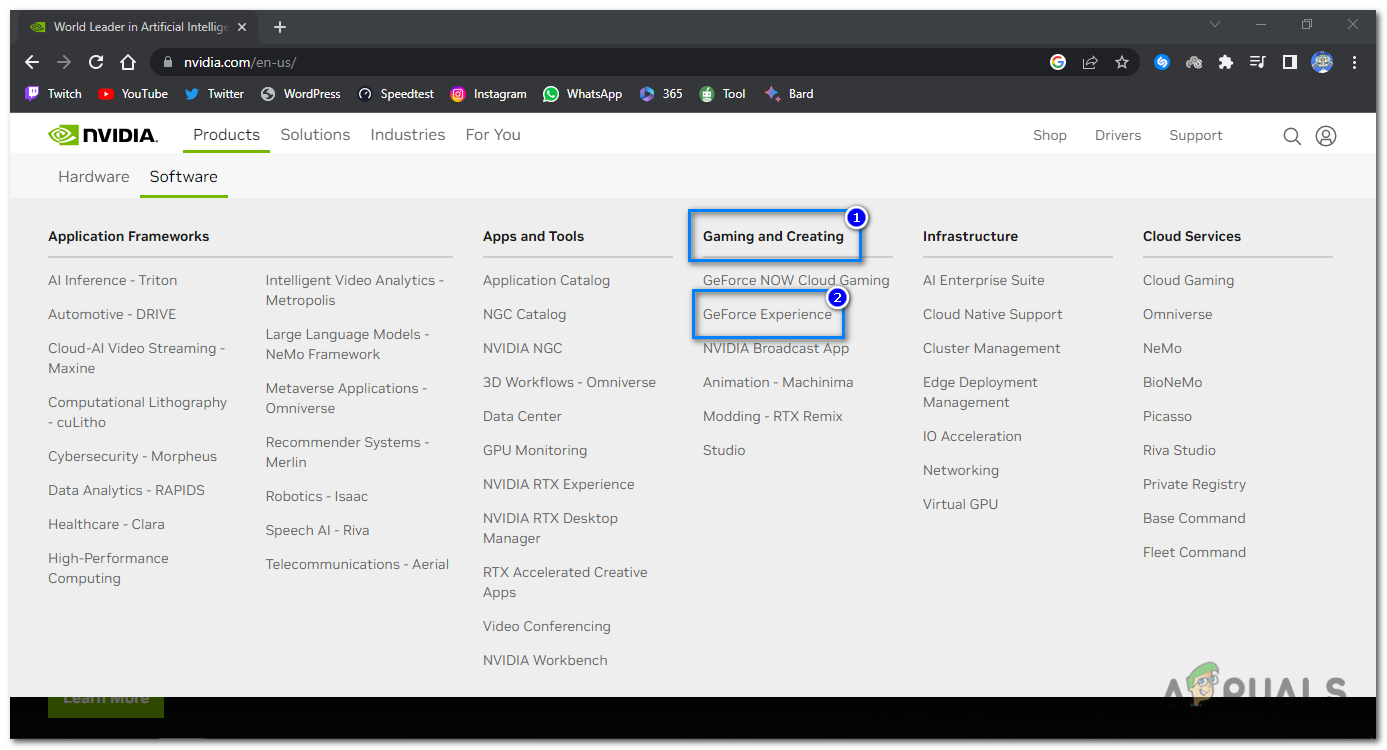1387x750 pixels.
Task: Switch to the Software tab
Action: [183, 176]
